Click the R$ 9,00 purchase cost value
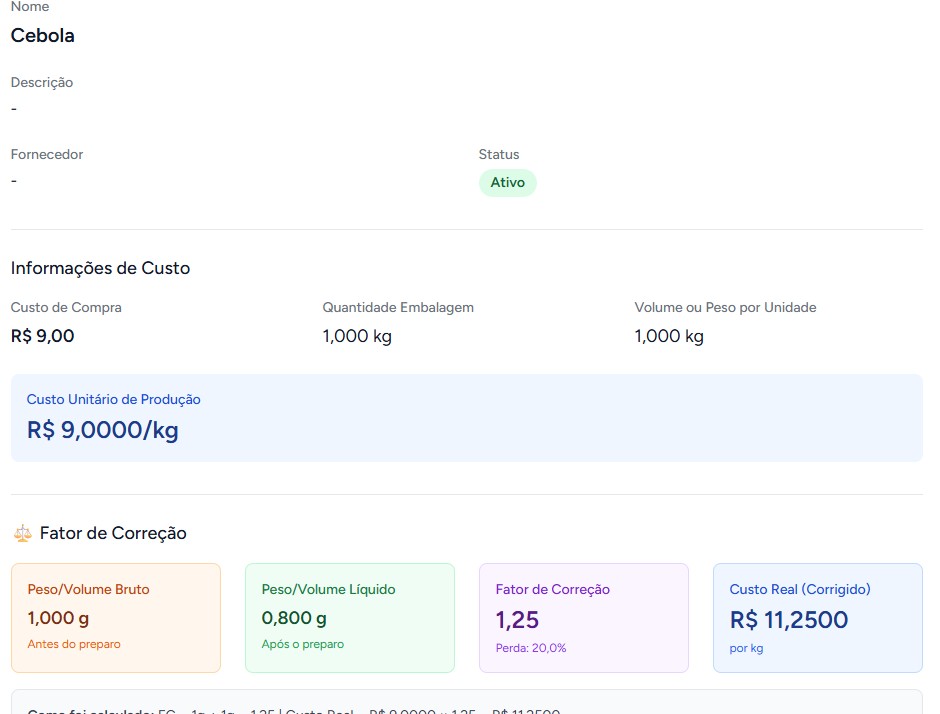Viewport: 940px width, 714px height. (x=43, y=336)
